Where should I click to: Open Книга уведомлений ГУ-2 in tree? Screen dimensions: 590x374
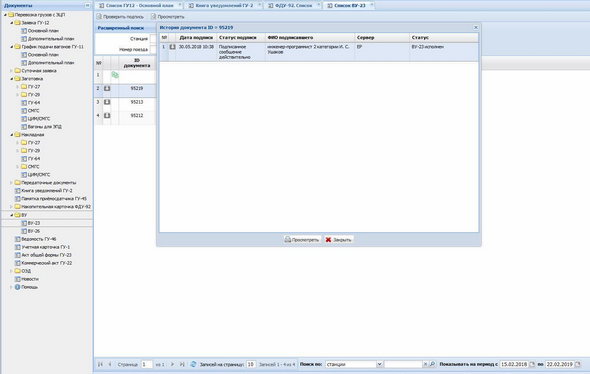pos(46,191)
